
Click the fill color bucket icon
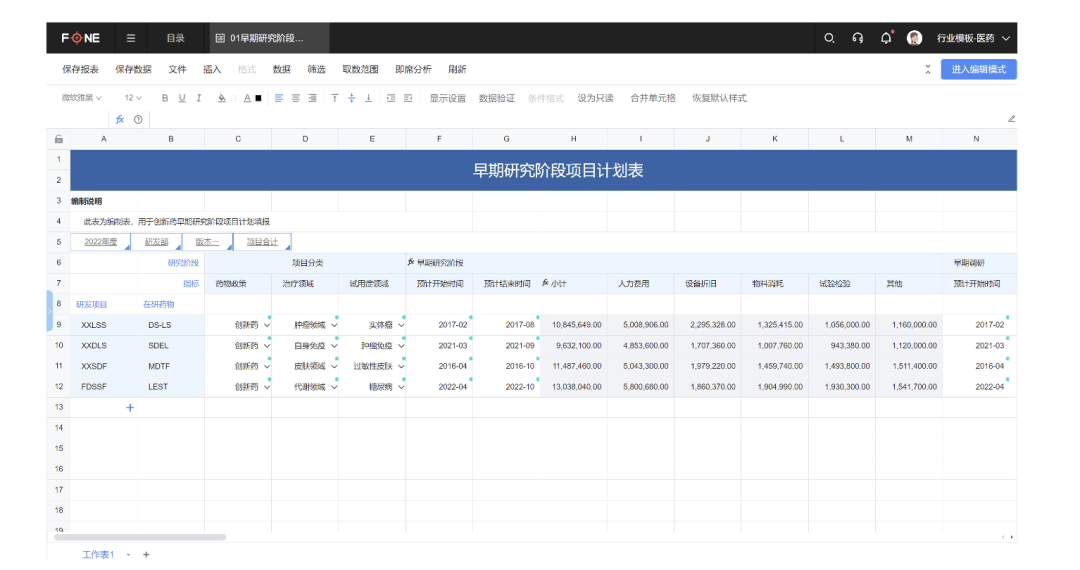(222, 98)
